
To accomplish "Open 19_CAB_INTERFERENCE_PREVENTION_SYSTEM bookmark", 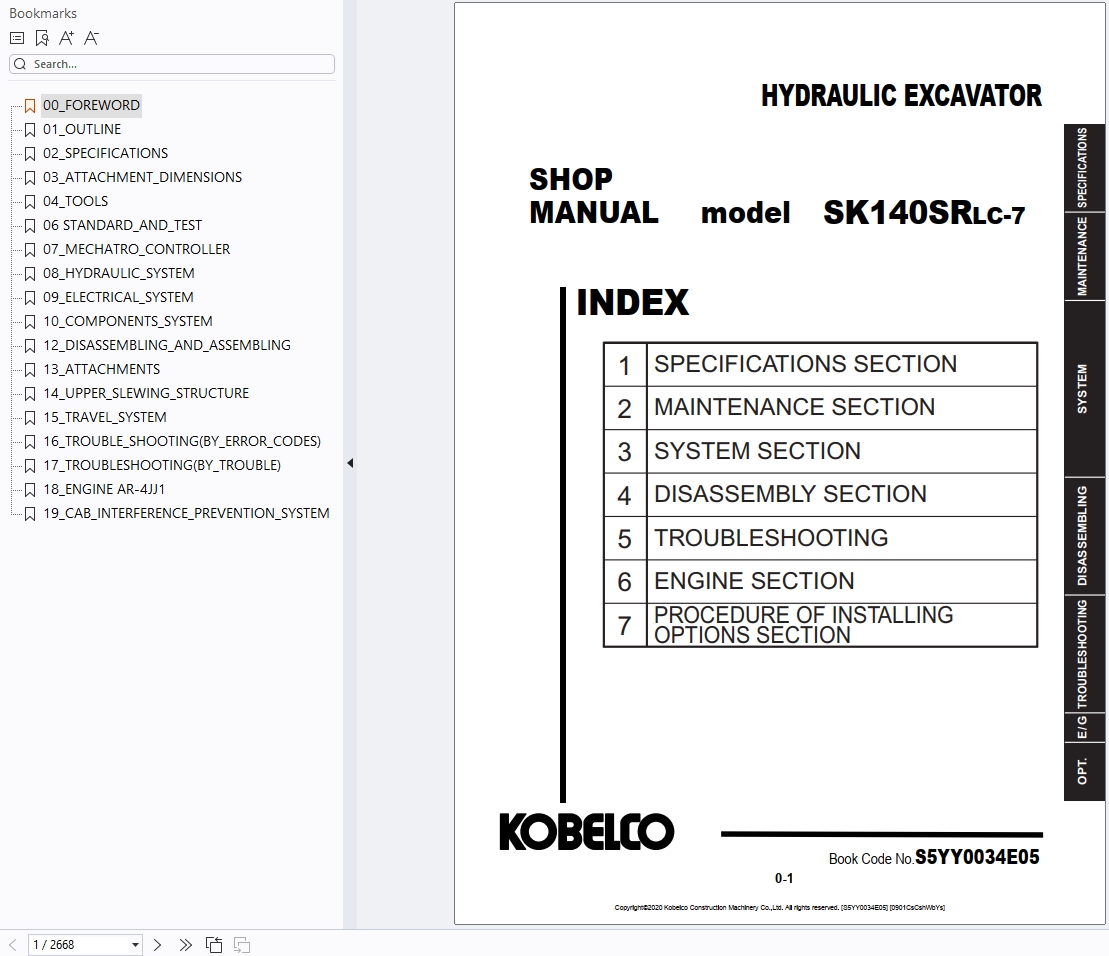I will pos(186,514).
